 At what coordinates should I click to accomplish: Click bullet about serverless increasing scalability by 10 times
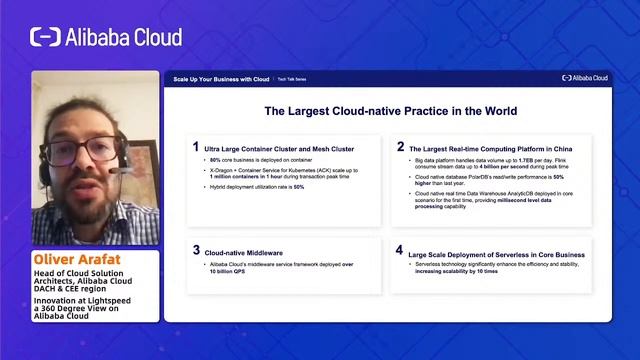tap(497, 268)
